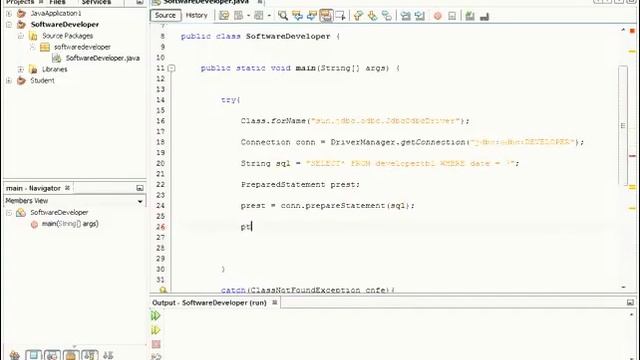Screen dimensions: 640x360
Task: Click scroll-down arrow of the editor
Action: (x=623, y=287)
